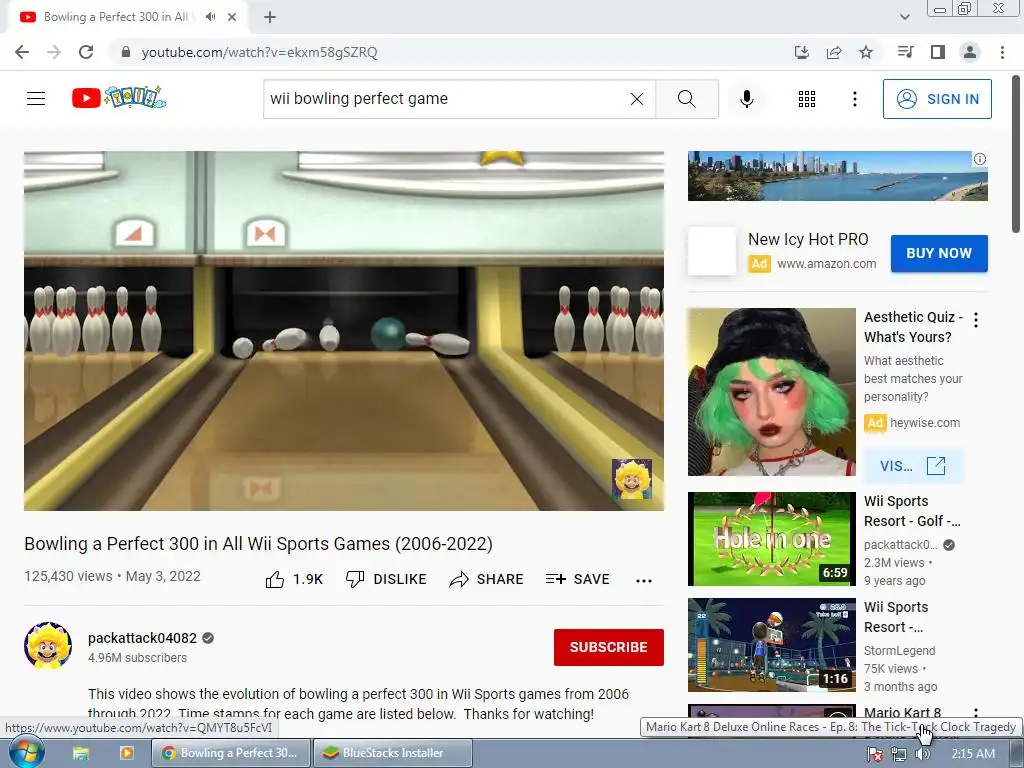Image resolution: width=1024 pixels, height=768 pixels.
Task: Go back with browser back arrow
Action: tap(22, 52)
